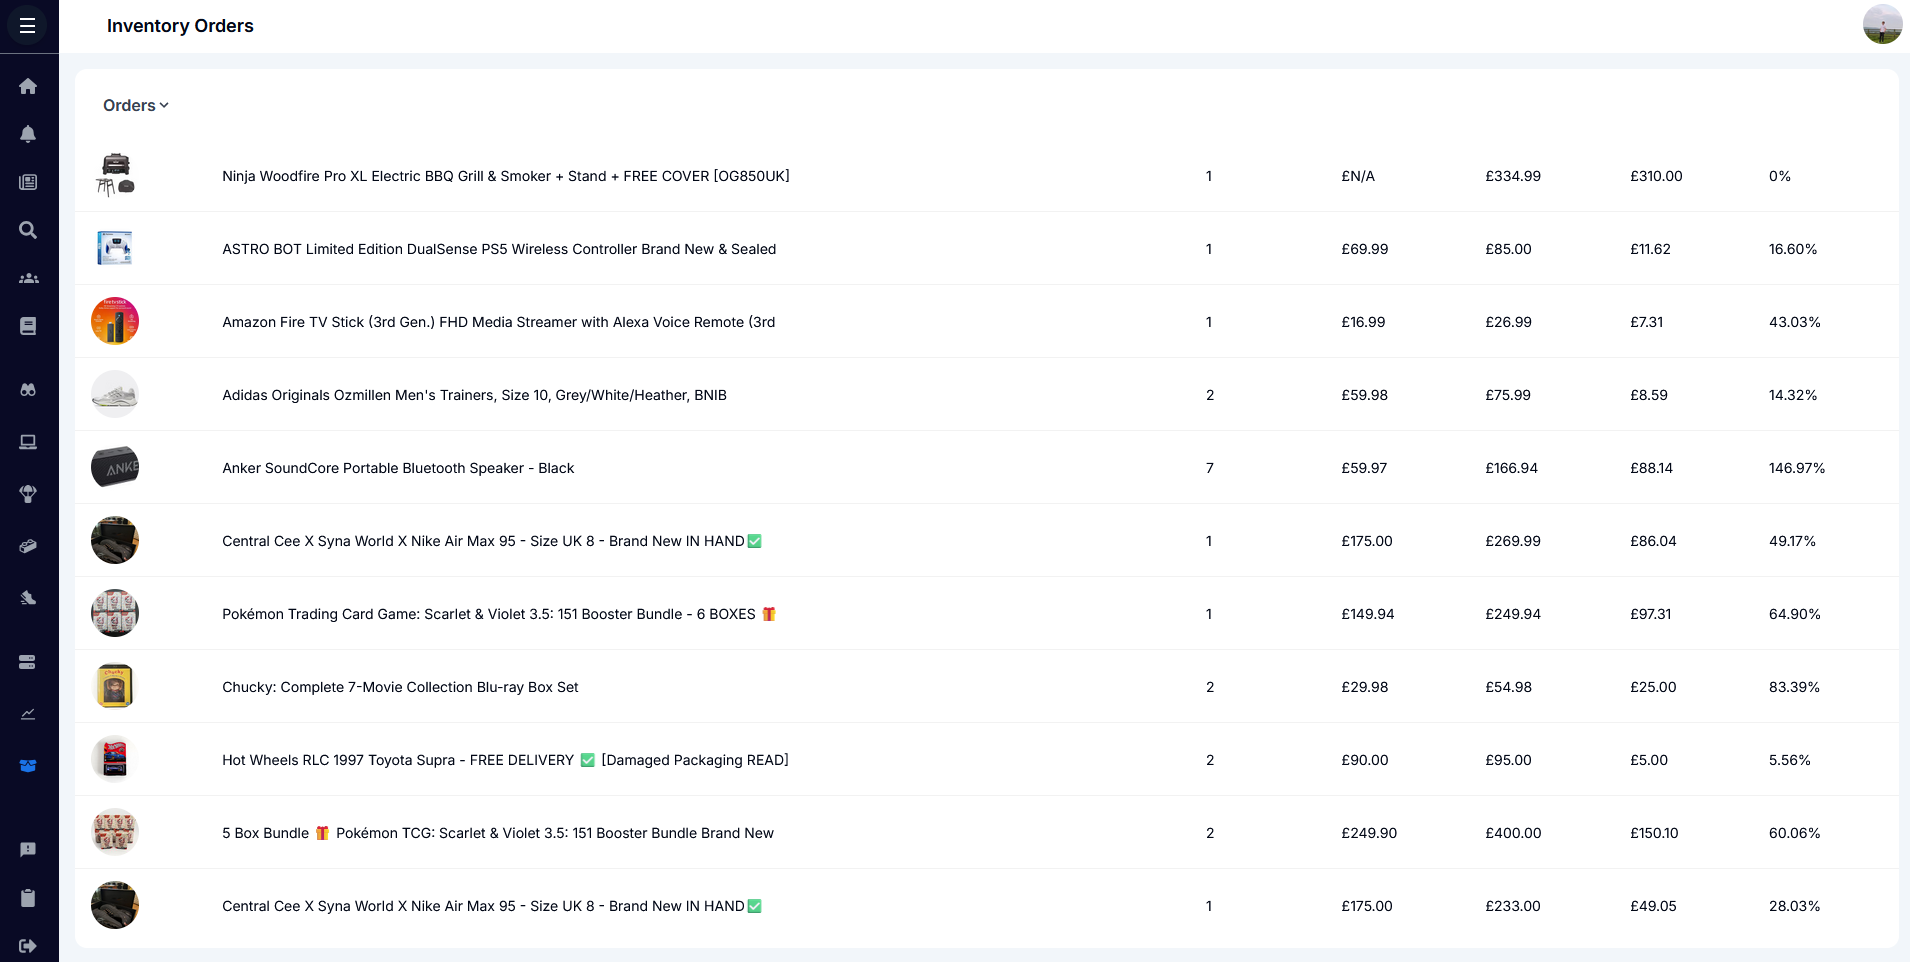This screenshot has width=1910, height=962.
Task: Go to the Home sidebar icon
Action: pyautogui.click(x=28, y=86)
